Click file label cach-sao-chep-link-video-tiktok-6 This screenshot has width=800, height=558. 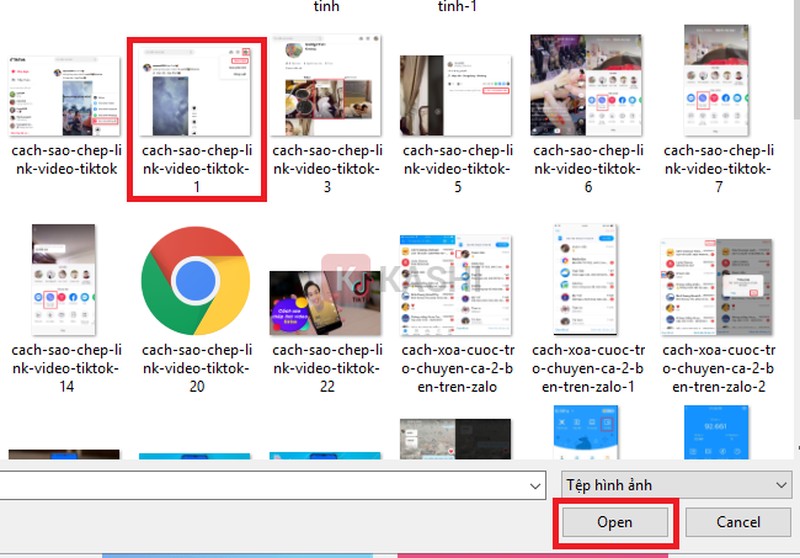(588, 169)
